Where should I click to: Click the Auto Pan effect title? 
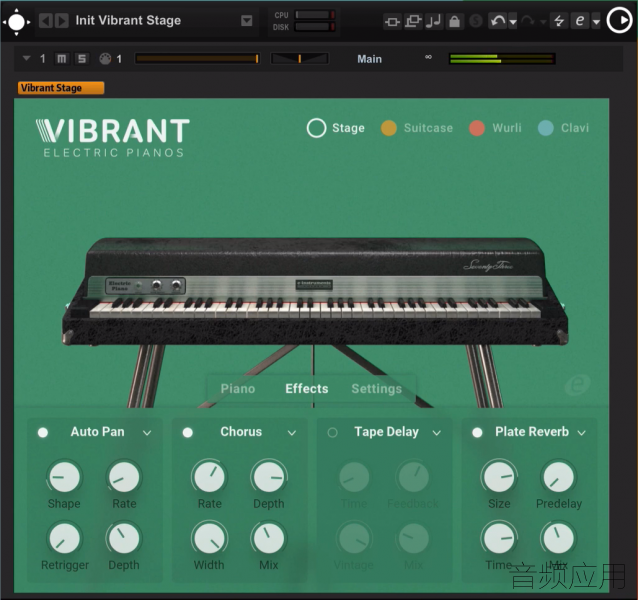pyautogui.click(x=98, y=432)
